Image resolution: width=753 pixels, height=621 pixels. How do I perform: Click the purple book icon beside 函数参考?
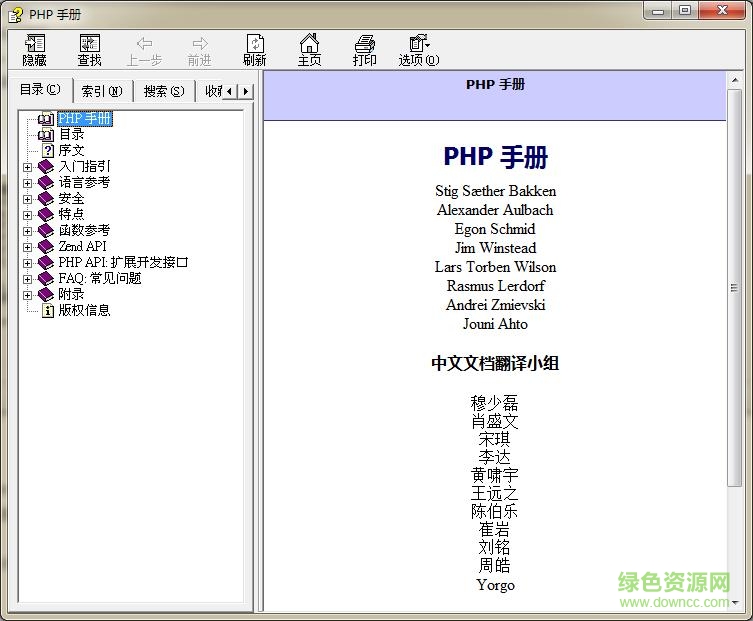[x=46, y=231]
